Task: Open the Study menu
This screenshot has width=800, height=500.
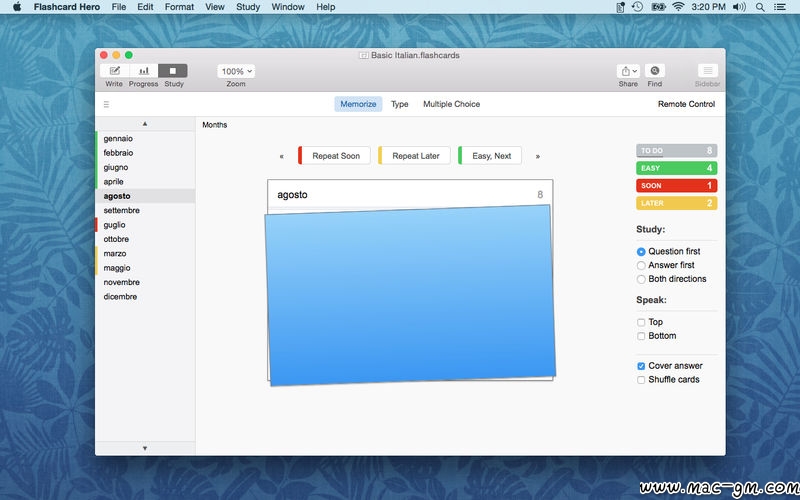Action: pos(248,7)
